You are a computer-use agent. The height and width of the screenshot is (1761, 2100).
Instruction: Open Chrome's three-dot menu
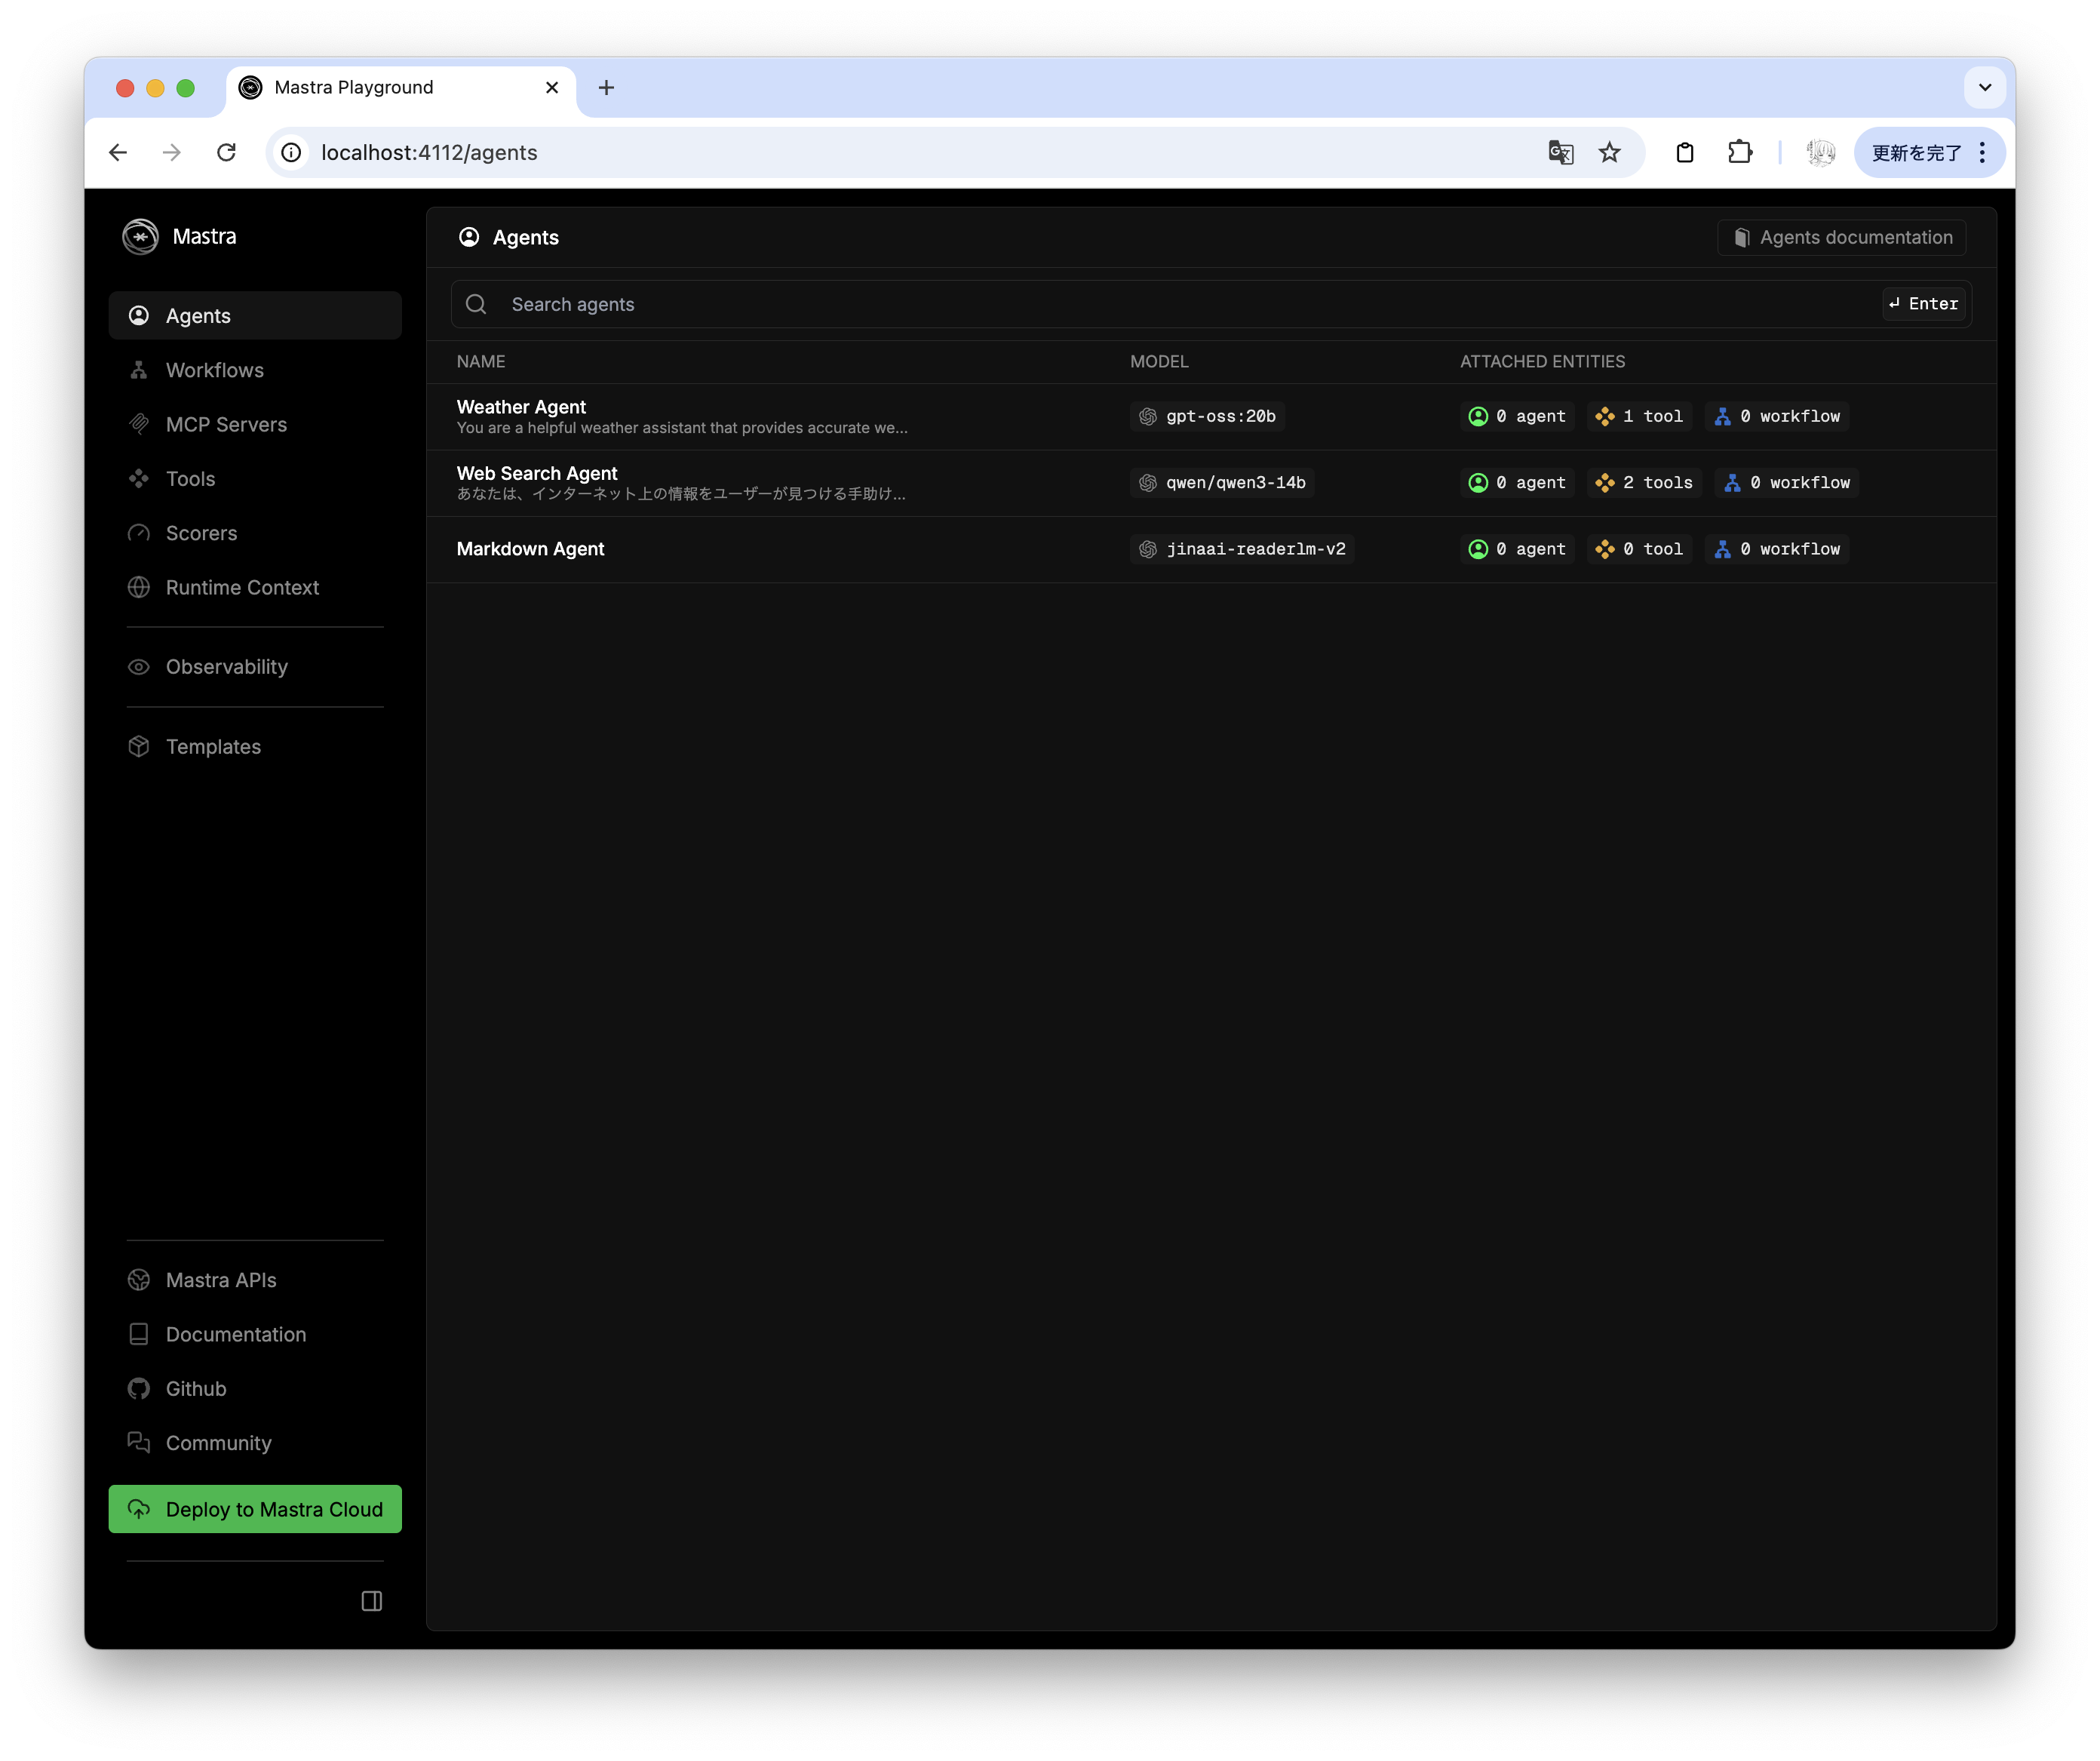(1982, 152)
